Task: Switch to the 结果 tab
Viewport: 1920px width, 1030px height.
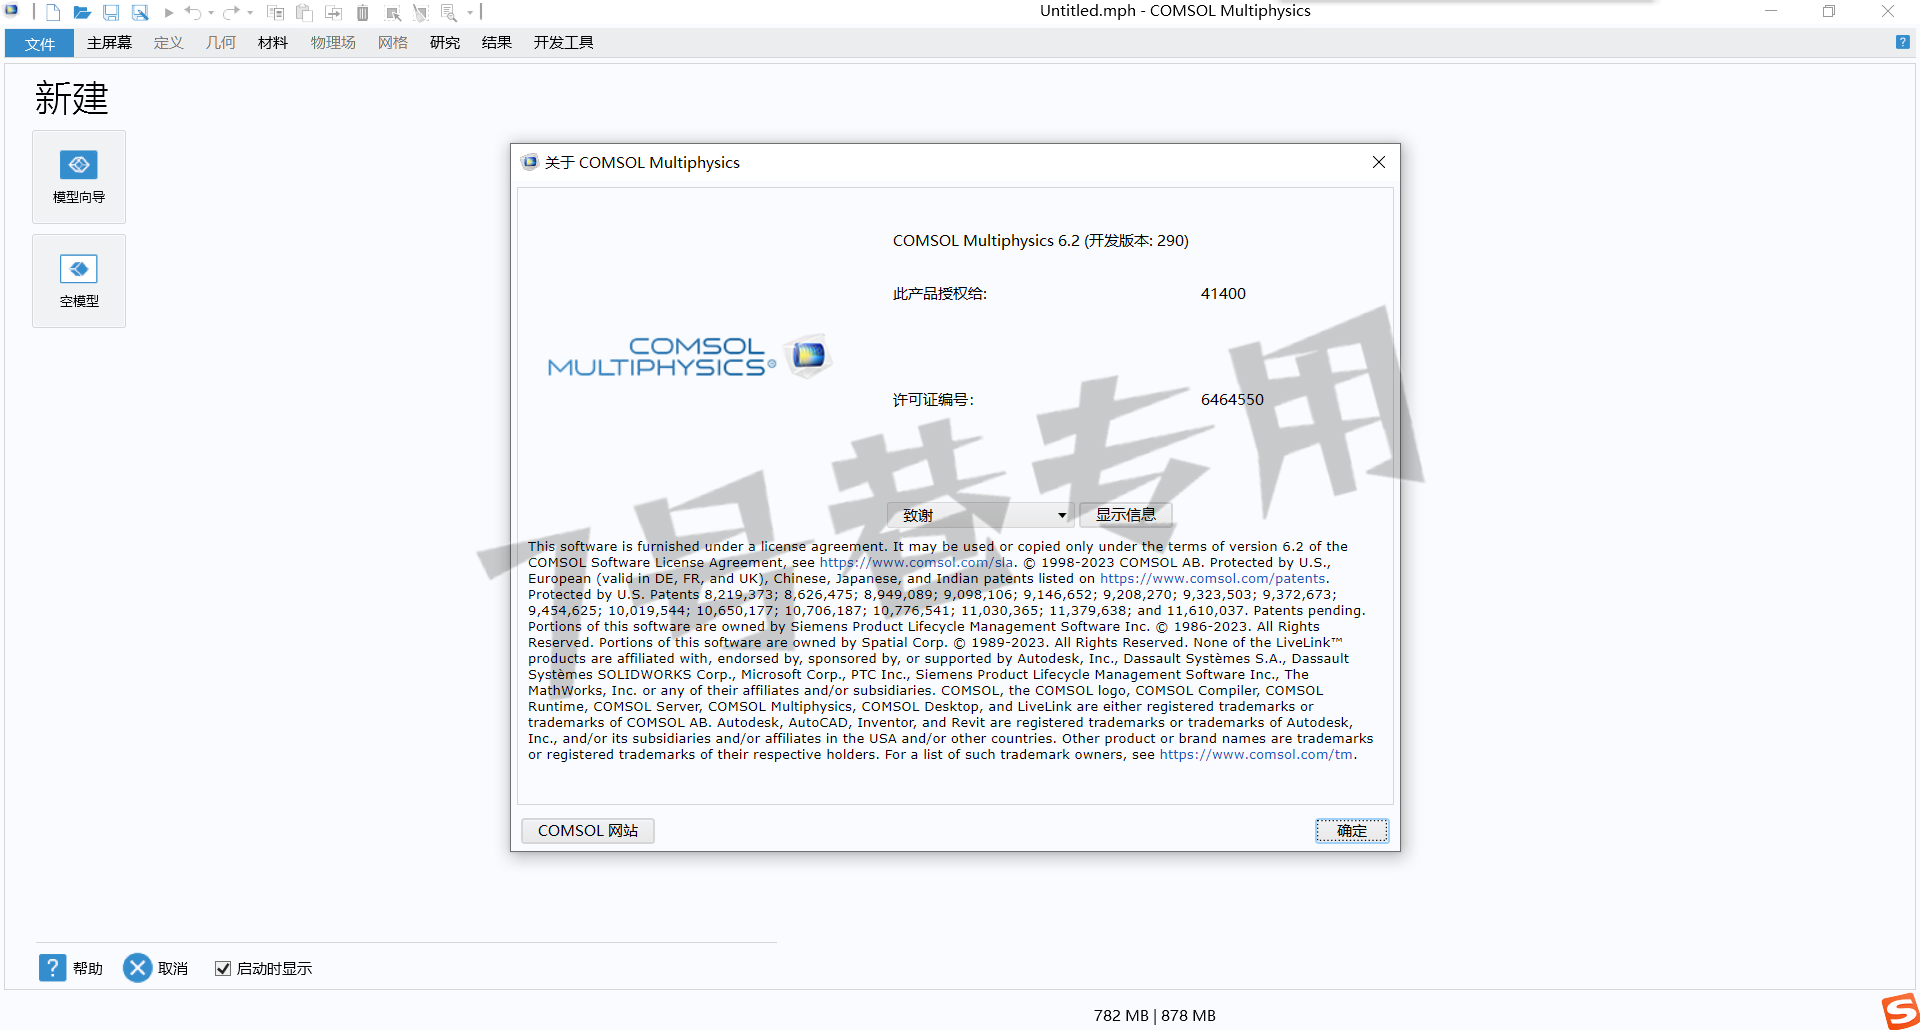Action: [496, 43]
